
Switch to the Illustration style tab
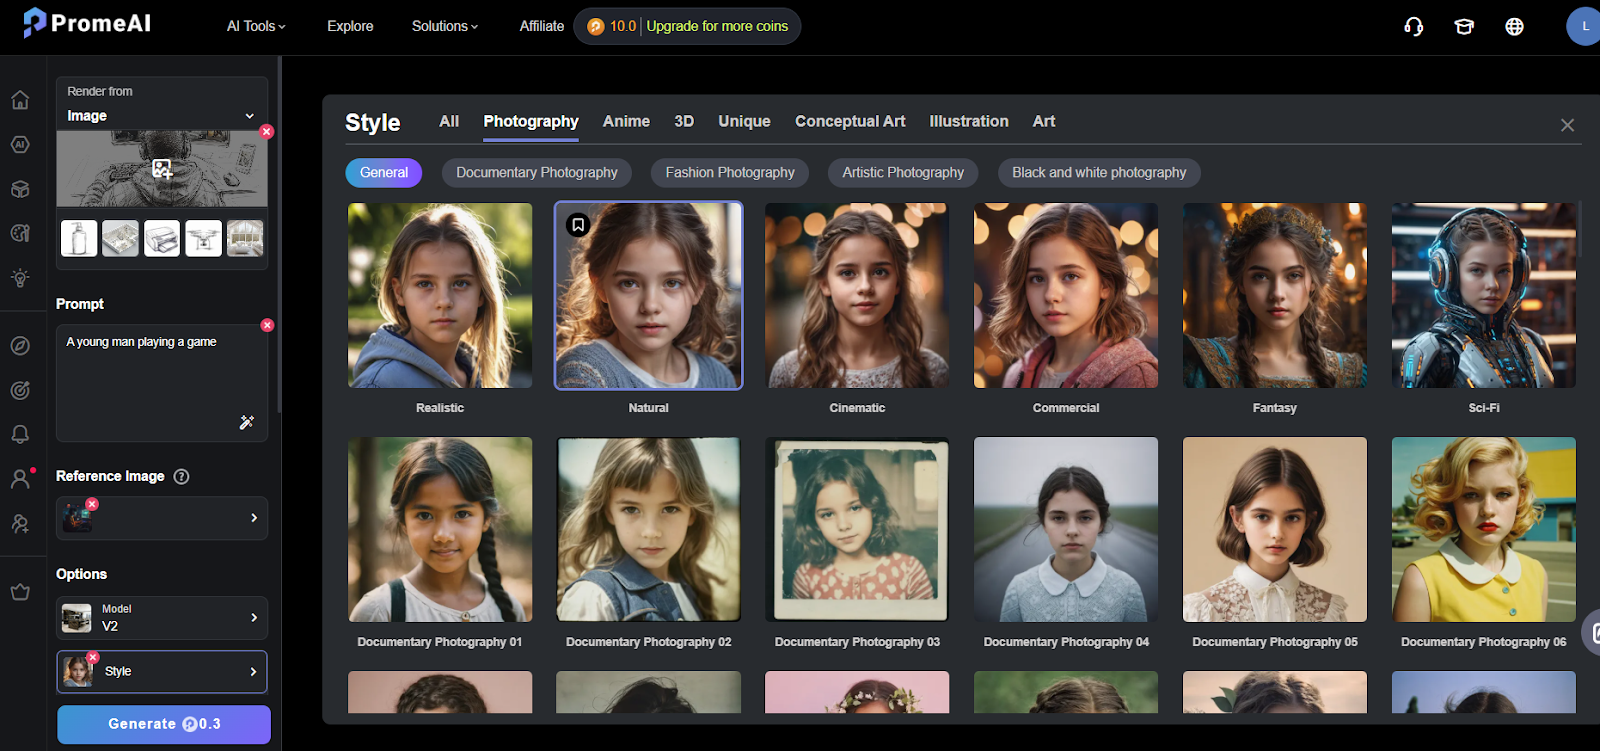(x=969, y=121)
